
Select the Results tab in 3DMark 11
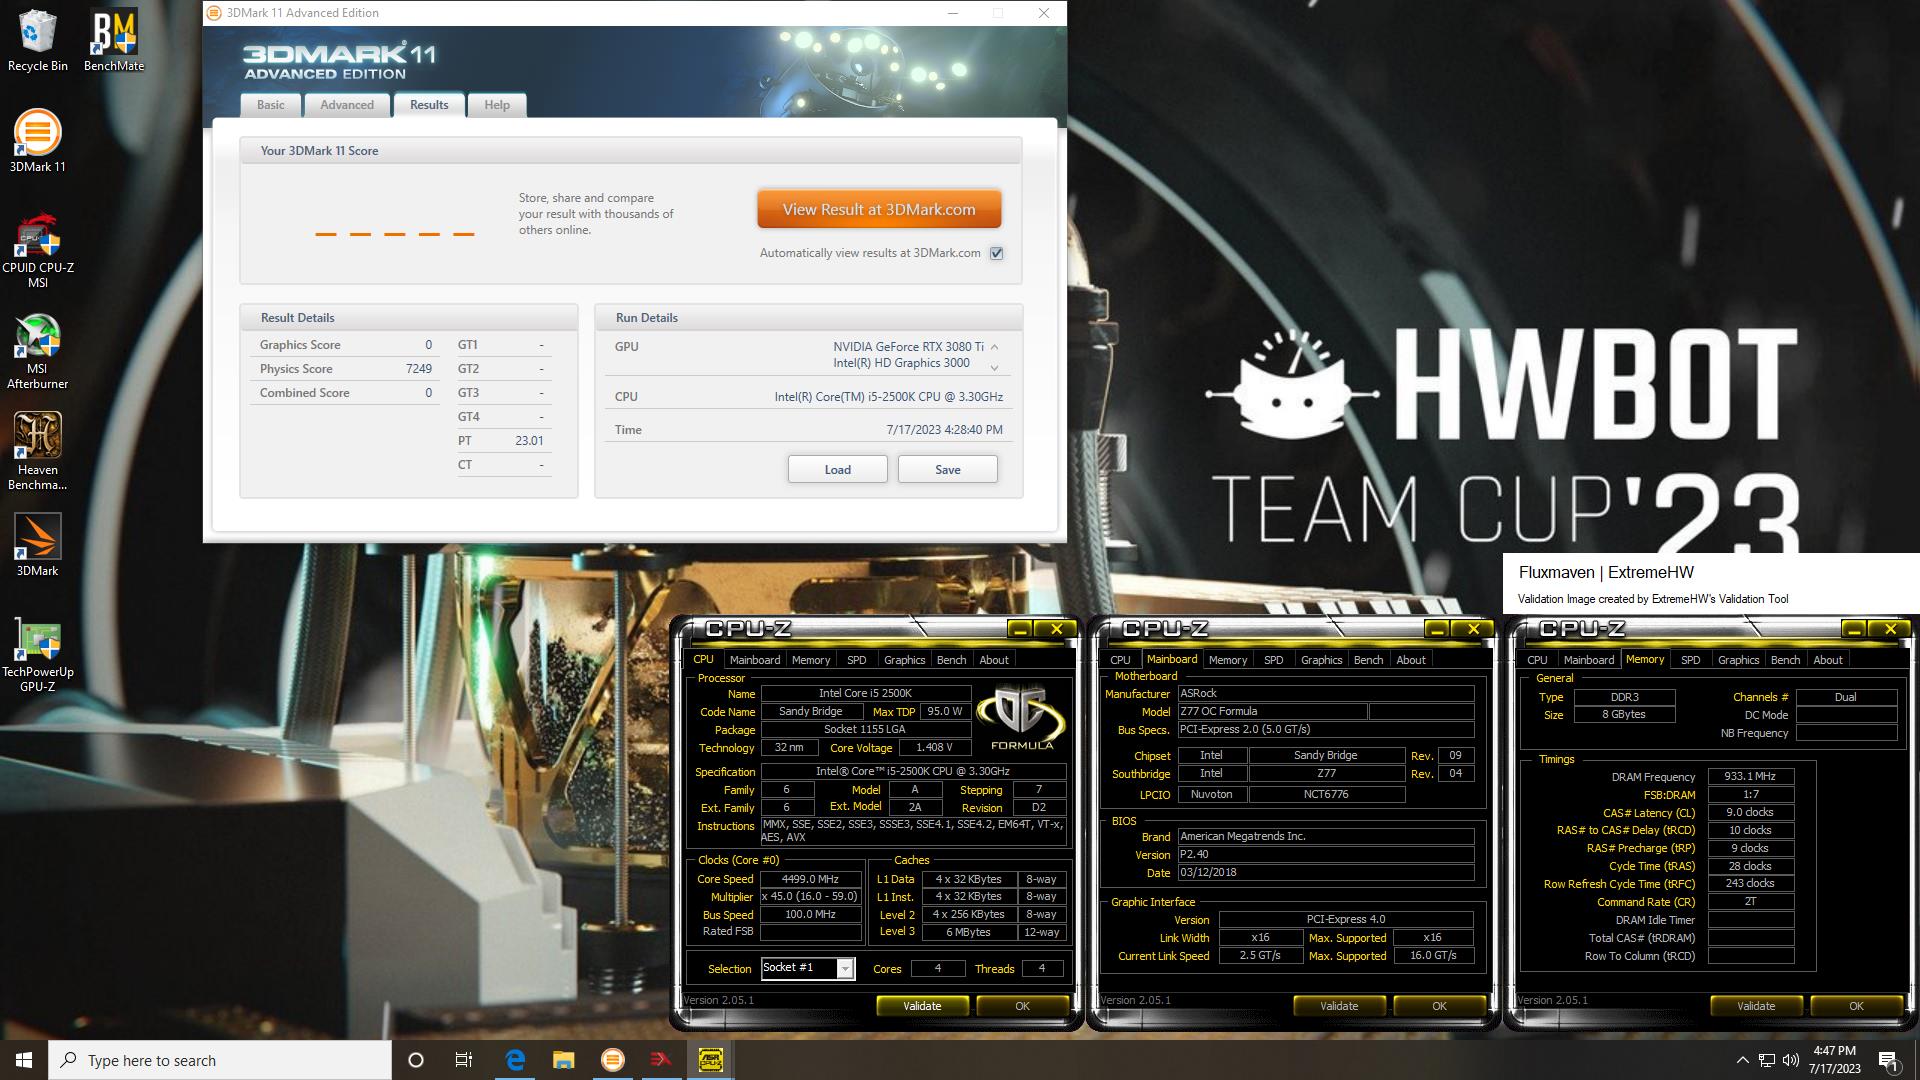point(429,104)
